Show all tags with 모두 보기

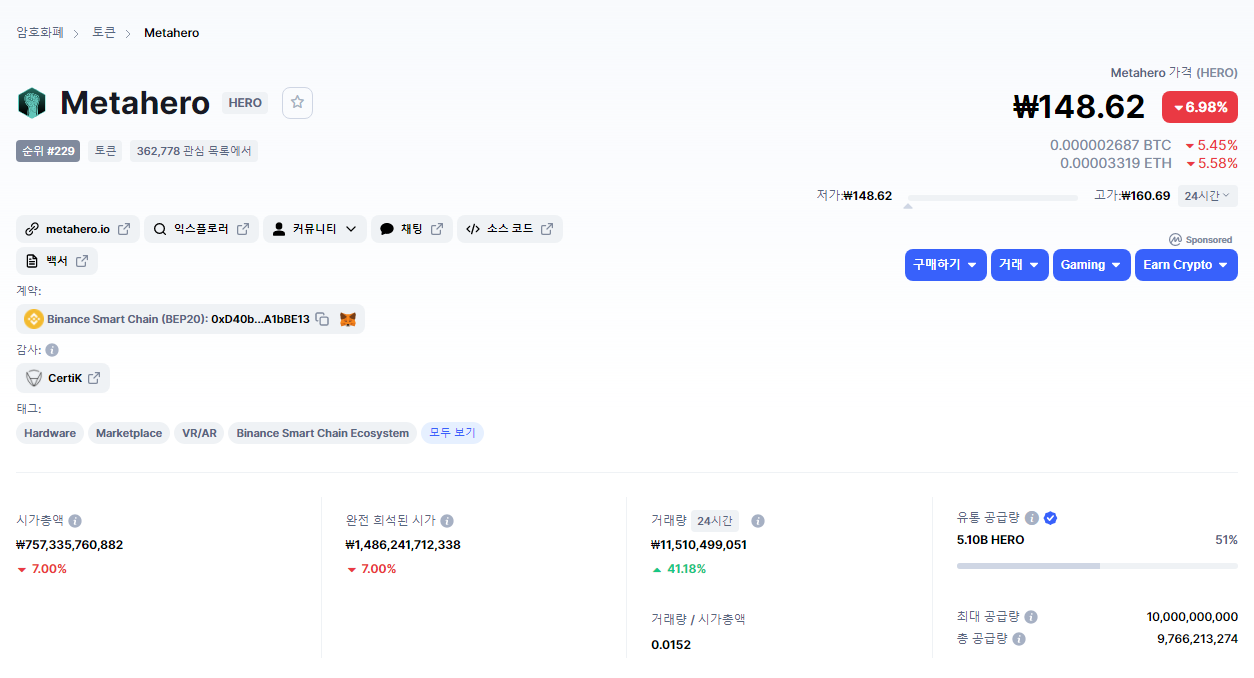[452, 433]
